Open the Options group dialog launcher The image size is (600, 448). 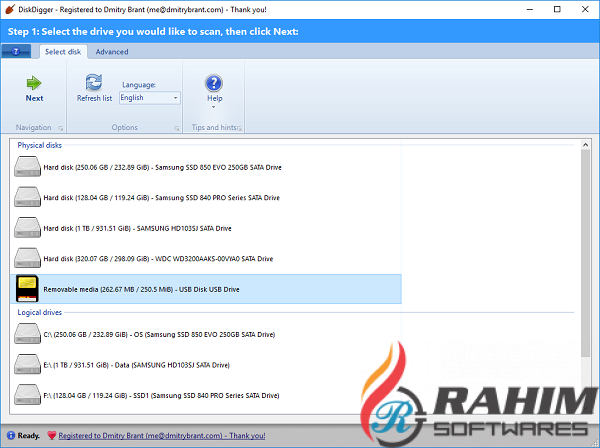tap(177, 128)
